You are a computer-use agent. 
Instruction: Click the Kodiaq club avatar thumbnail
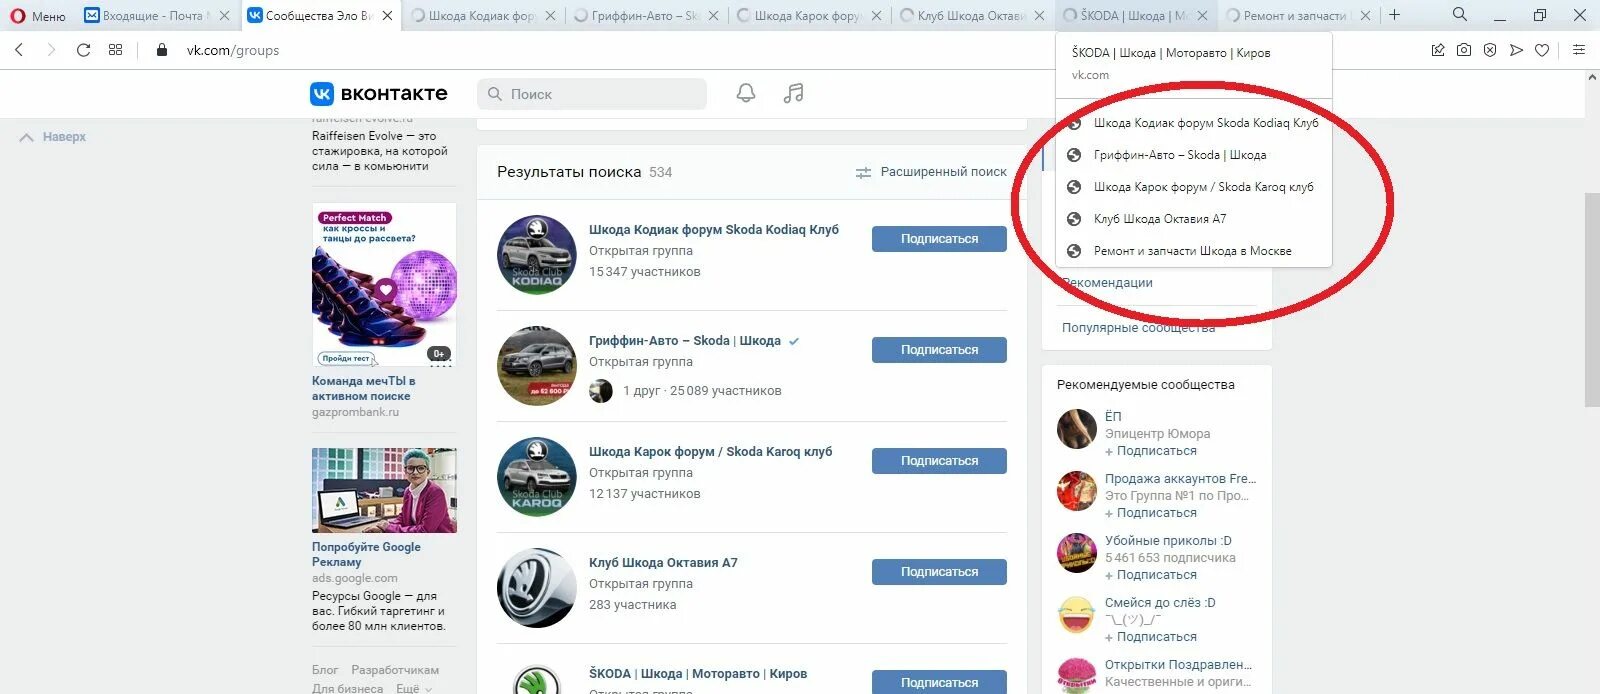point(537,255)
